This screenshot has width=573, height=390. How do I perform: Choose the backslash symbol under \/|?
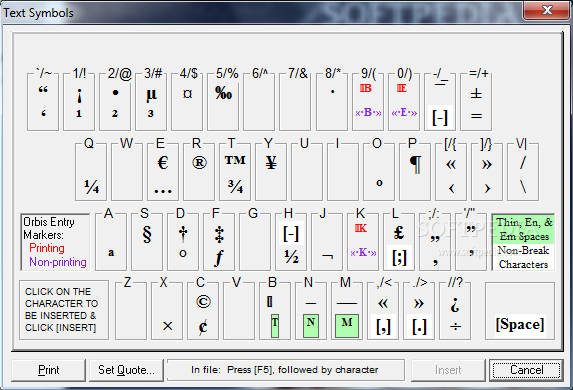(x=523, y=187)
